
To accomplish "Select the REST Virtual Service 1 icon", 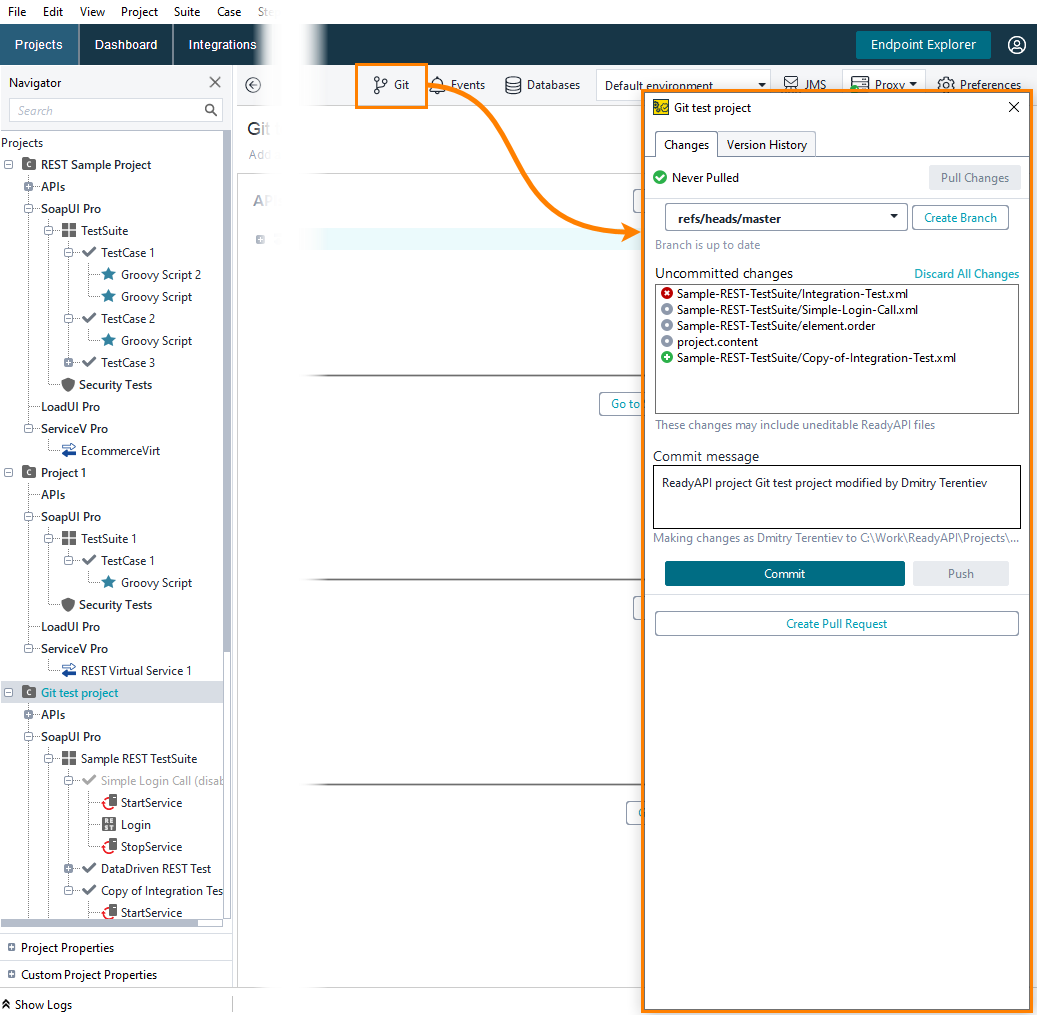I will tap(69, 670).
